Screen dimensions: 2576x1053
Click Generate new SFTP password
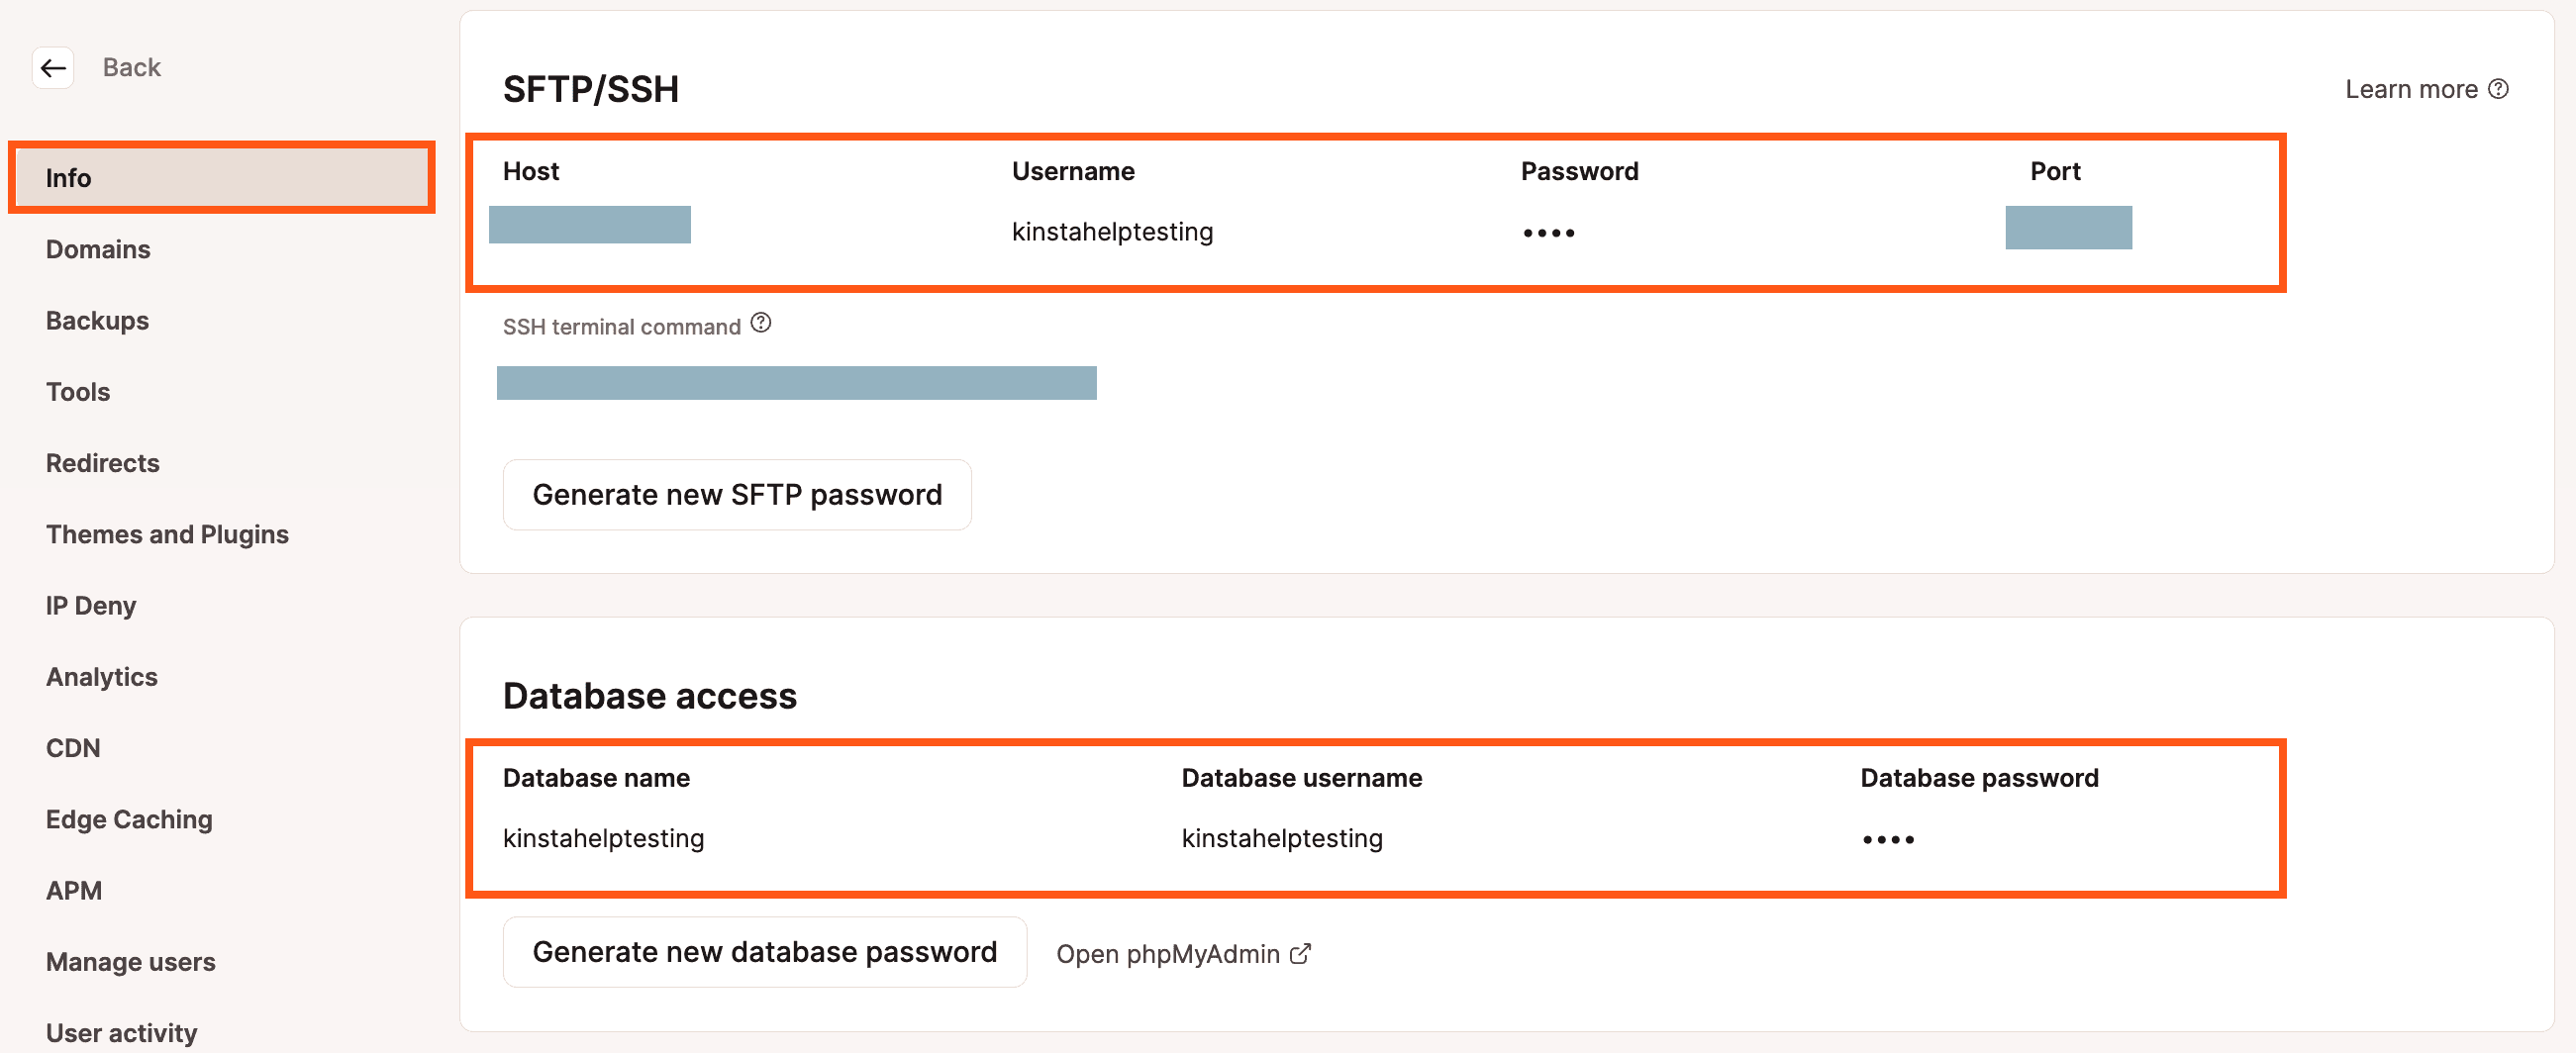pyautogui.click(x=737, y=494)
